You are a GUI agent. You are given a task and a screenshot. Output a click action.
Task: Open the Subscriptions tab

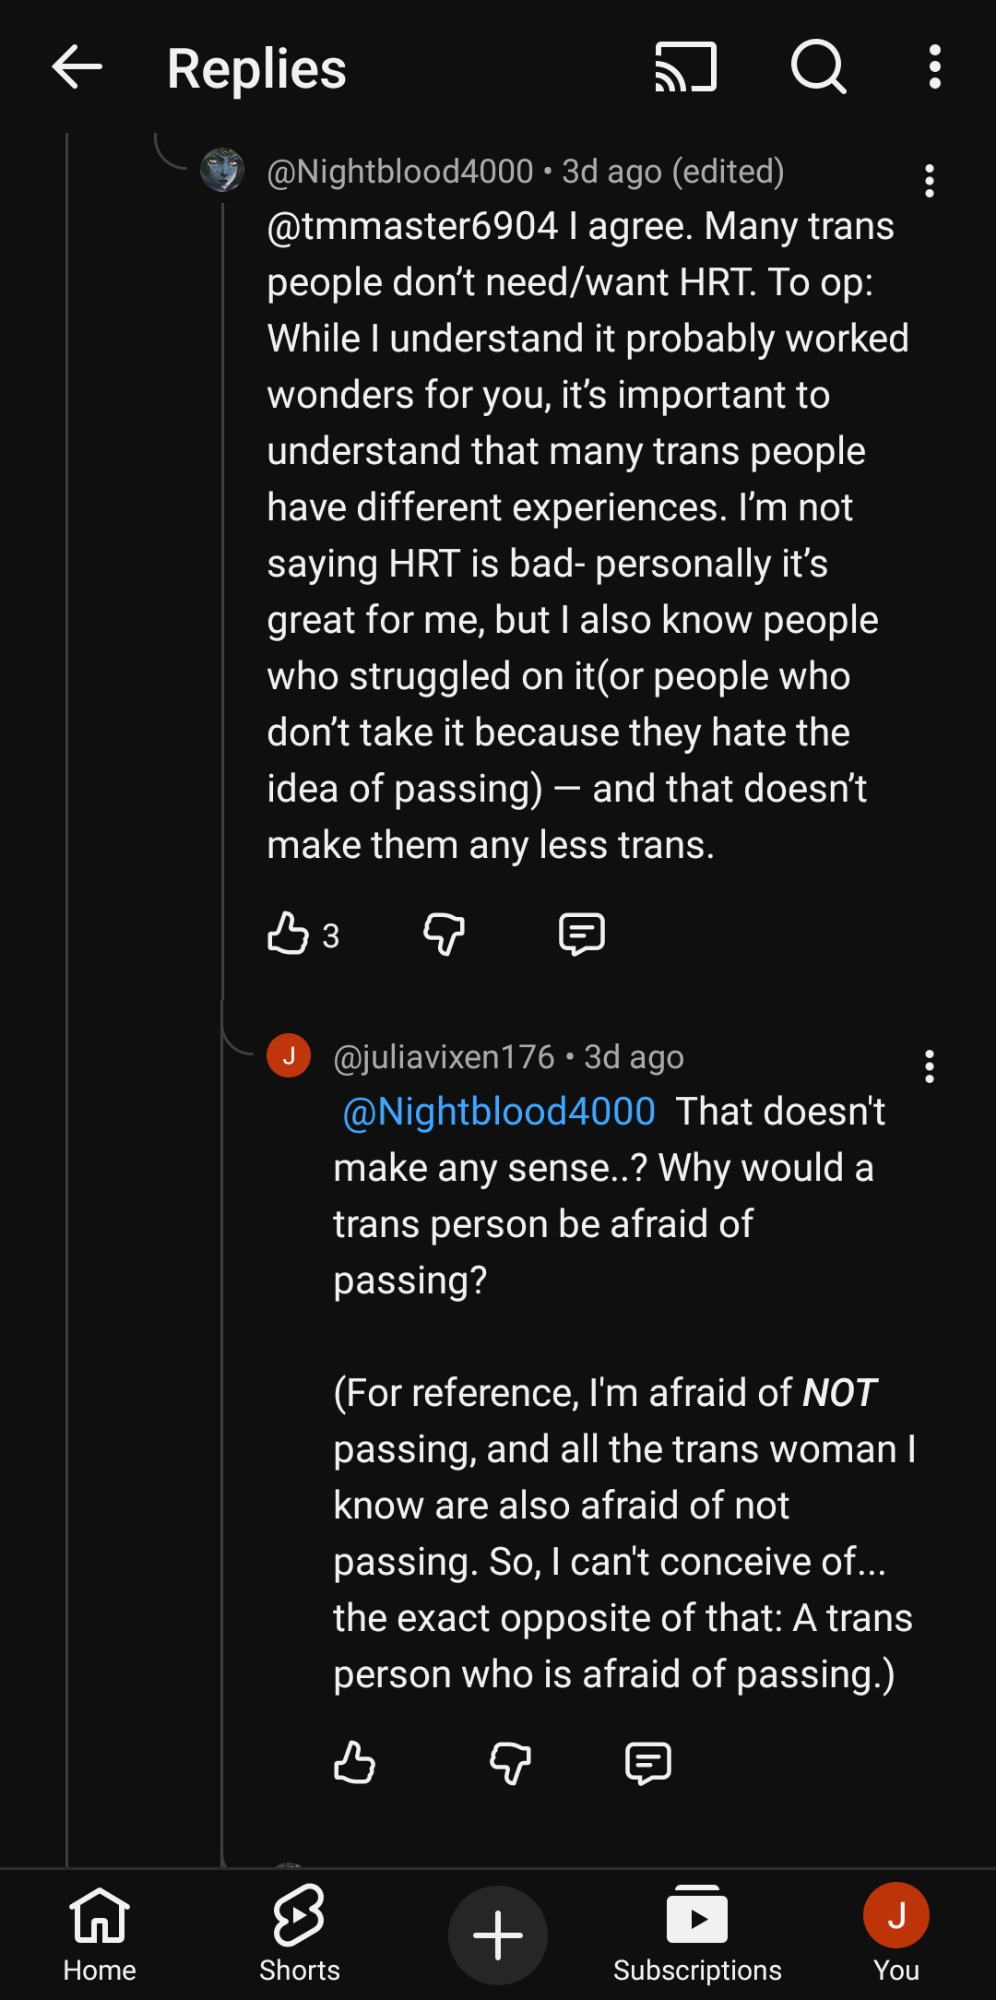tap(697, 1933)
